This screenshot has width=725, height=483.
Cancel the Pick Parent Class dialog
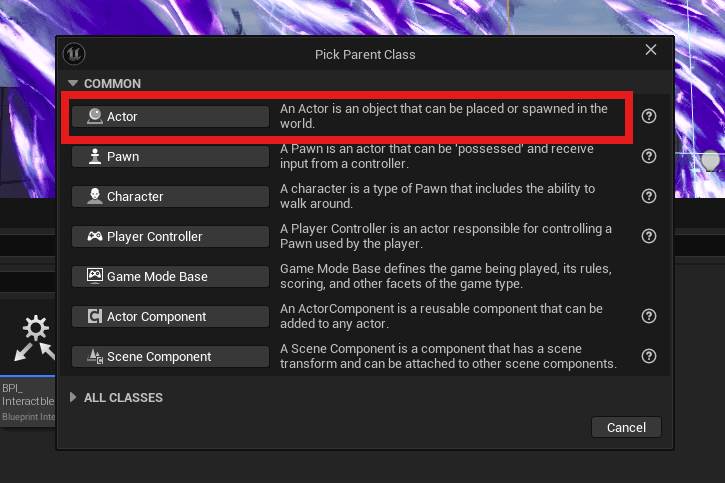(626, 428)
